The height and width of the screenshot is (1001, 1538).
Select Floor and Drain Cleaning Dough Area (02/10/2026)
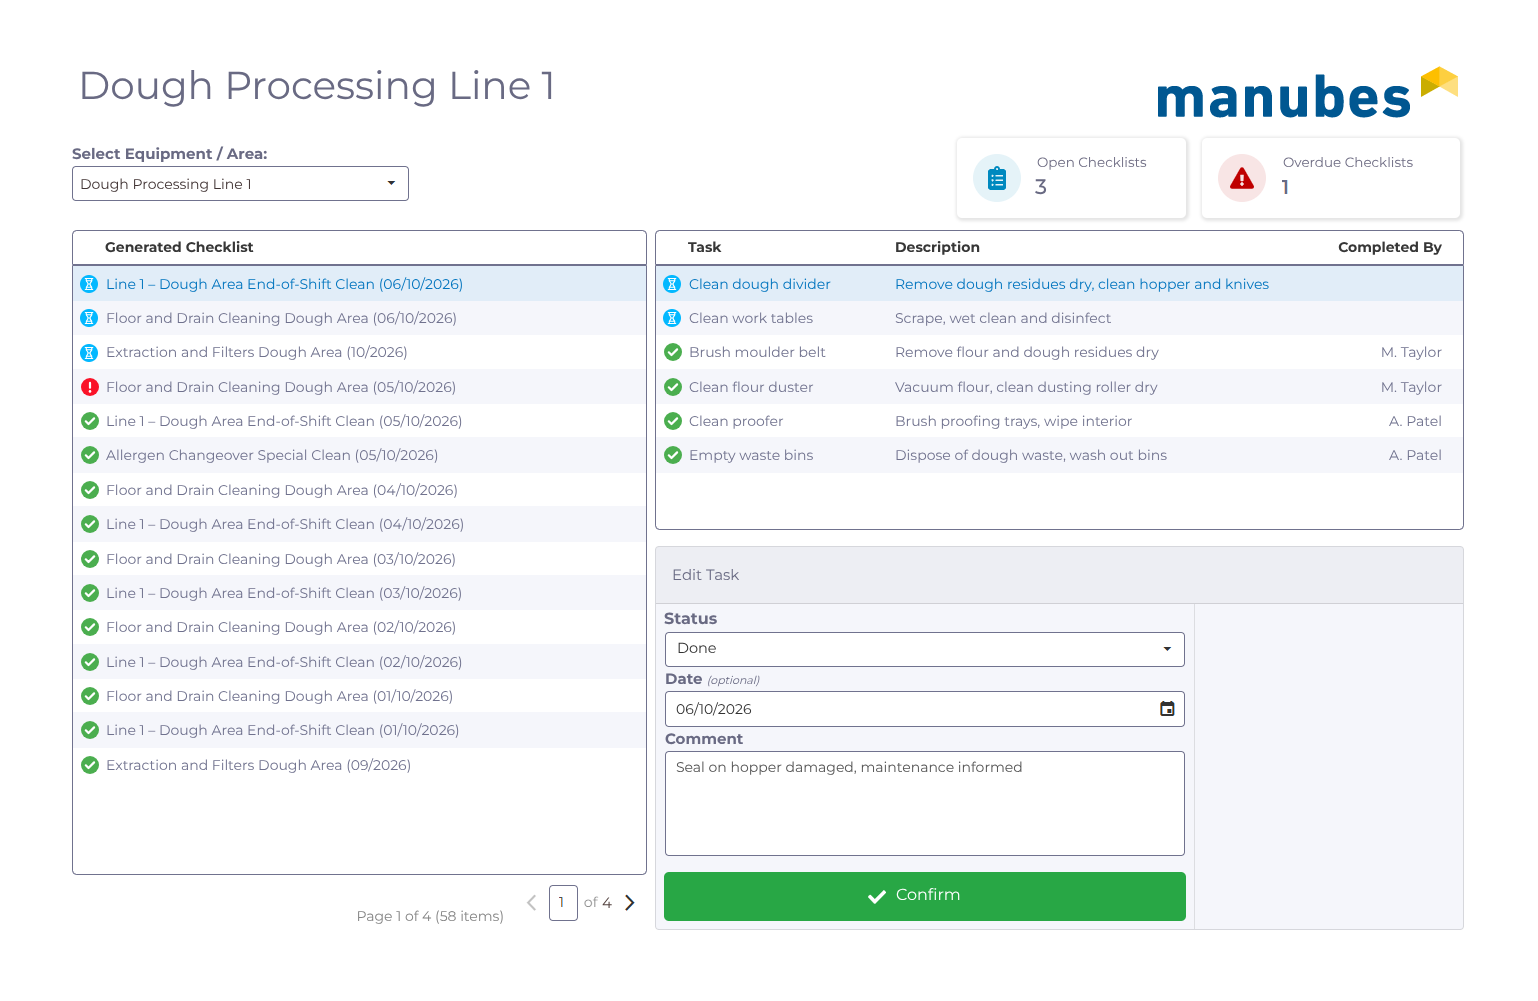[x=360, y=627]
